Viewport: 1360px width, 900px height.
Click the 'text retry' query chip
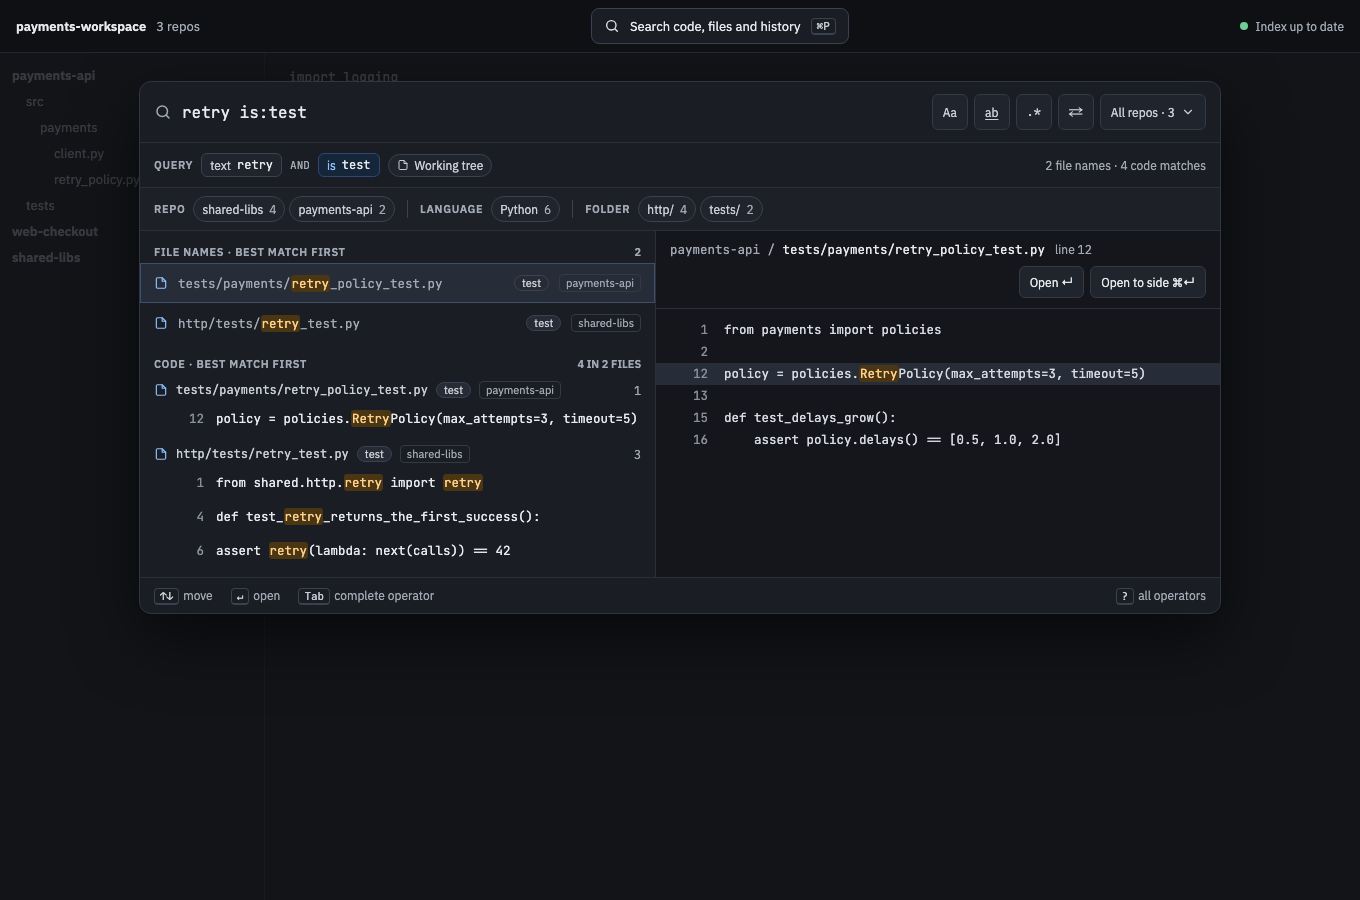[241, 166]
